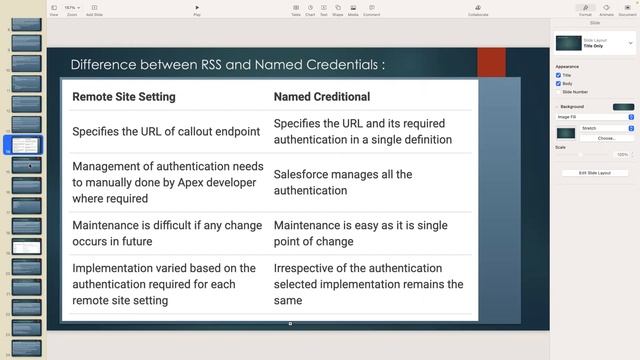Select the thumbnail directly below the selected slide

[x=26, y=165]
